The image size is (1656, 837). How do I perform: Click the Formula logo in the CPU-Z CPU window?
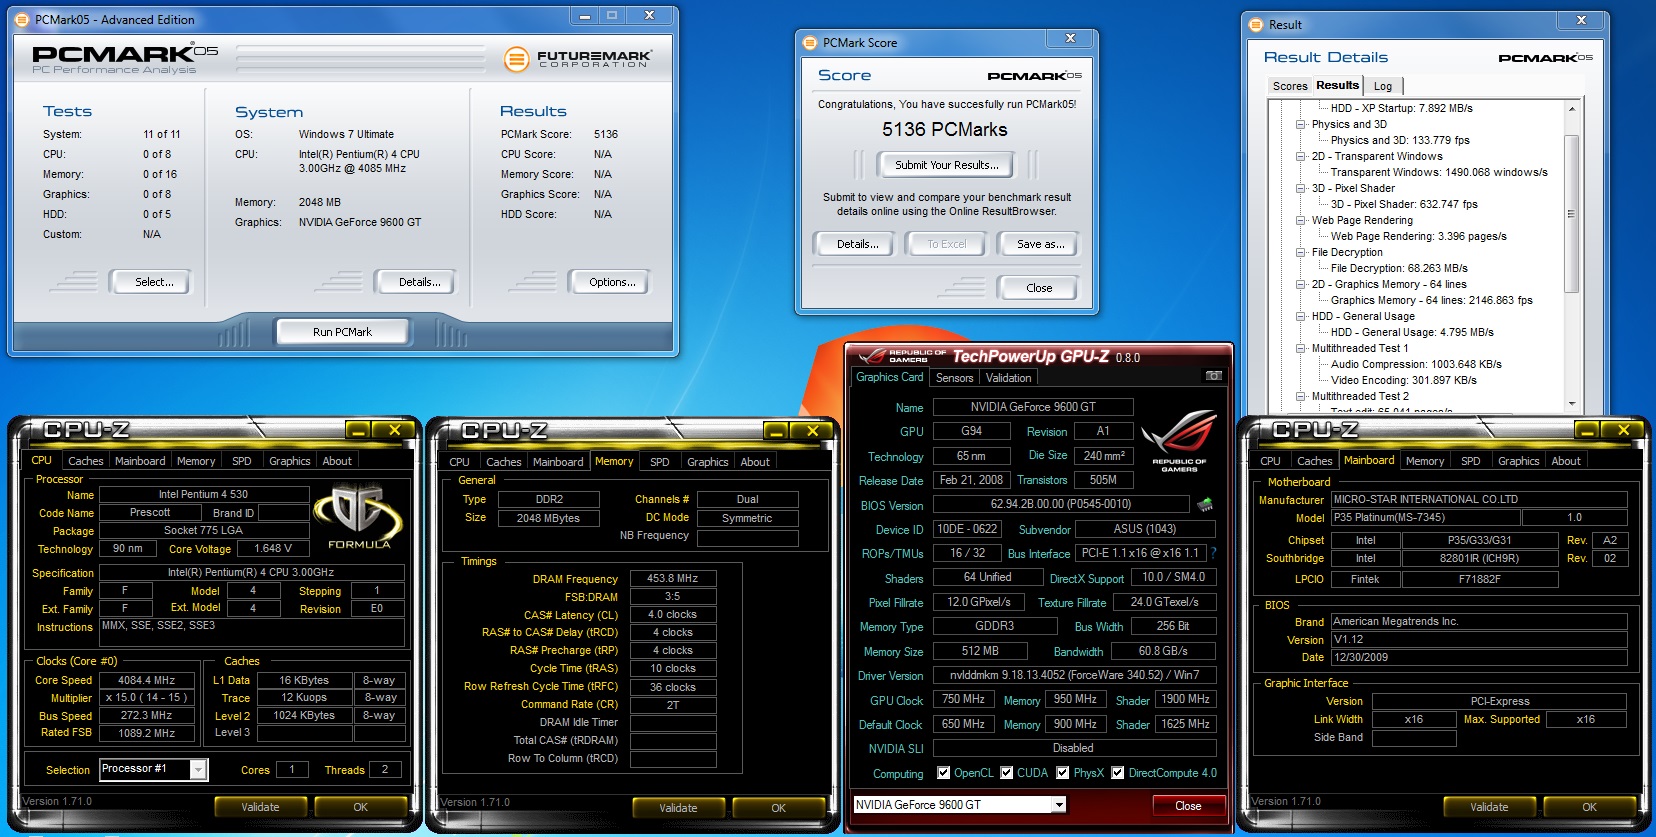[359, 516]
